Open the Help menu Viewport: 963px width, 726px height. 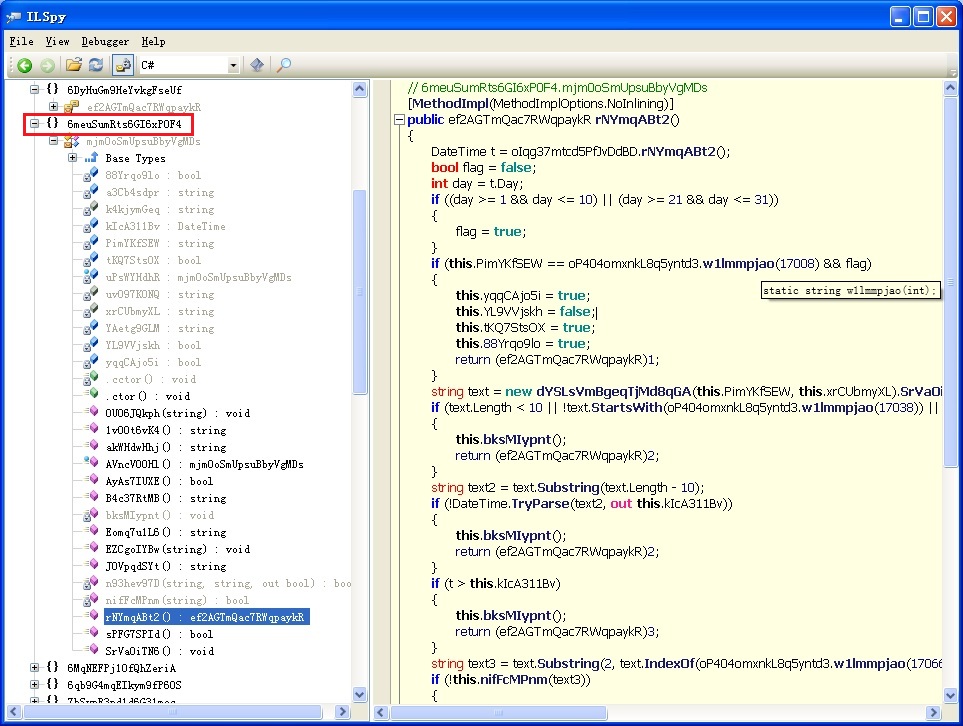(x=153, y=41)
